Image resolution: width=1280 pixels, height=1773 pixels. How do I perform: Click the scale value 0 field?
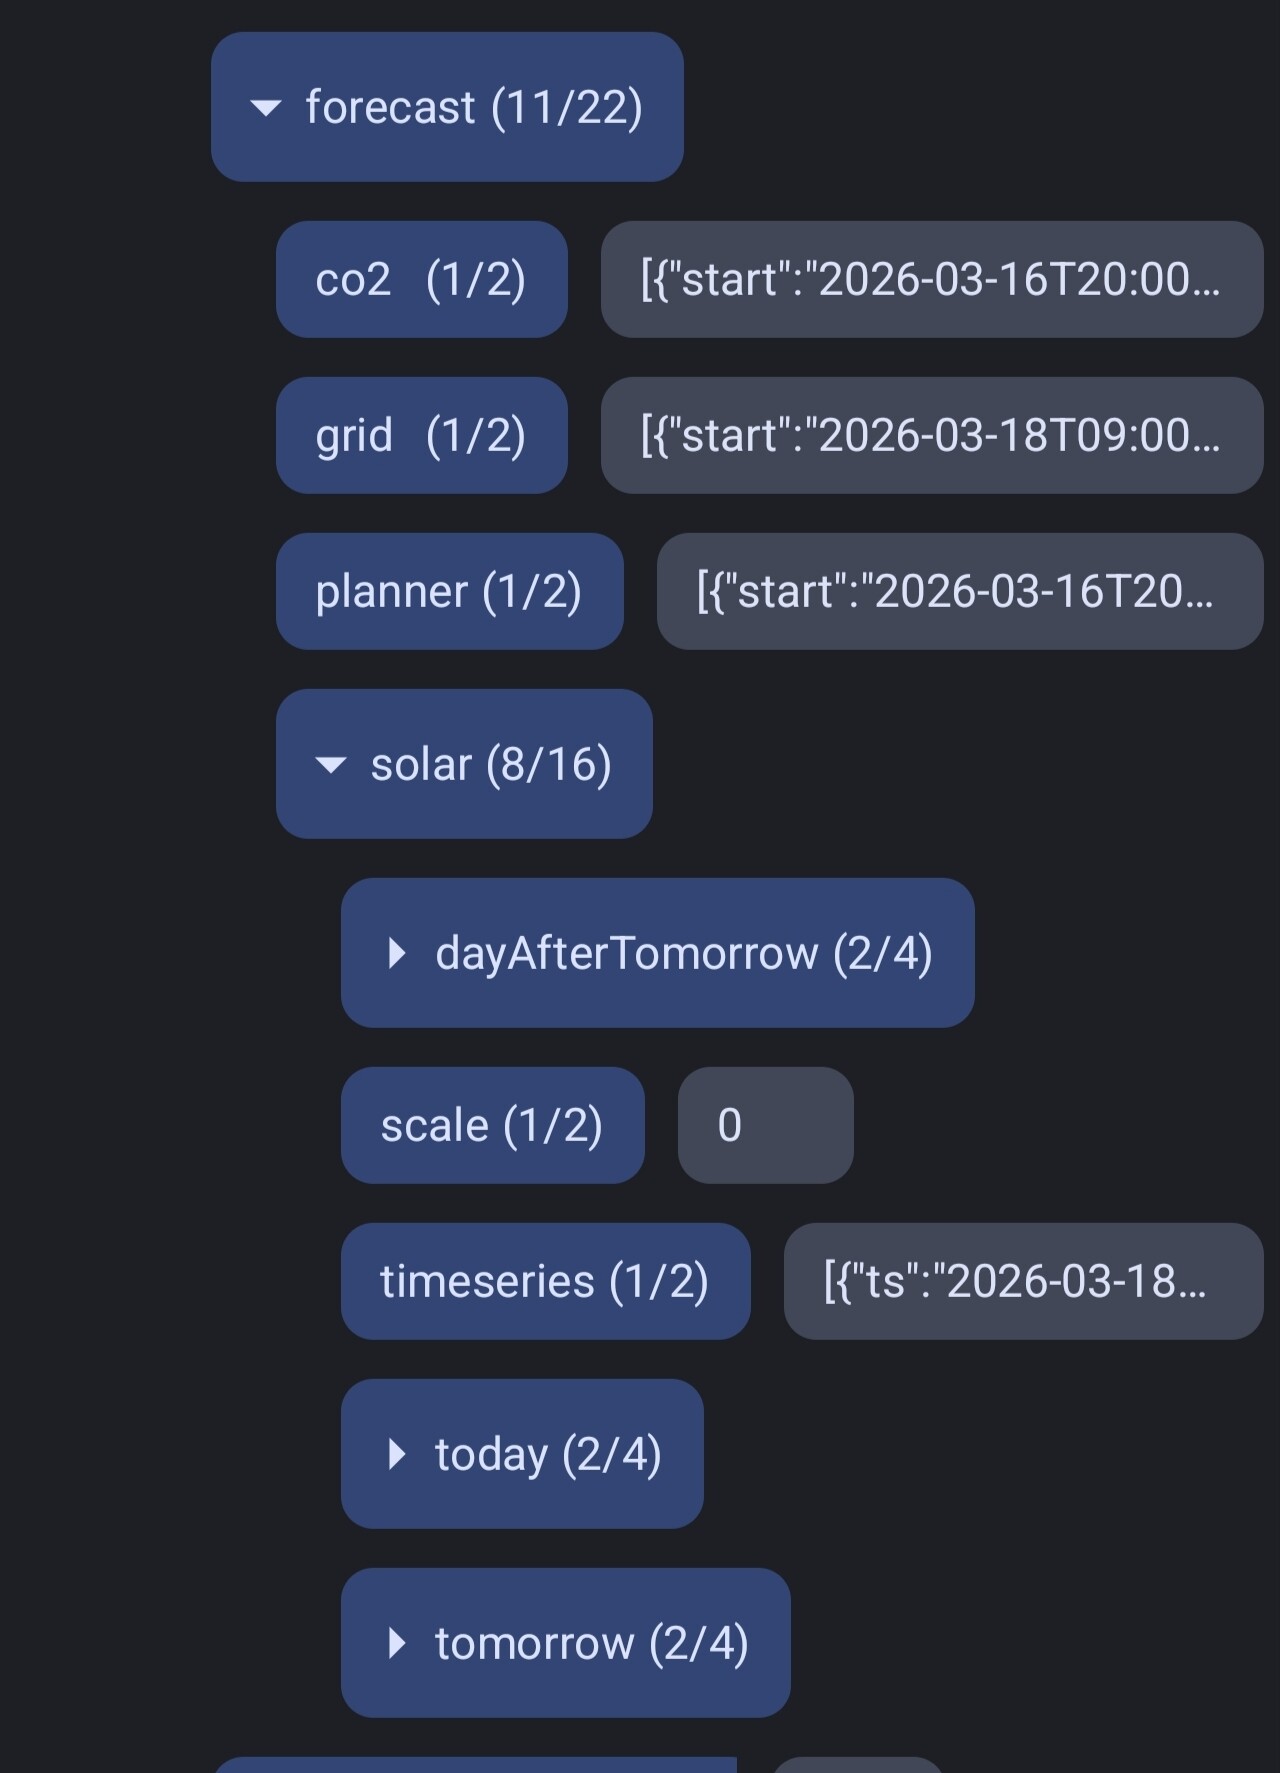(765, 1125)
